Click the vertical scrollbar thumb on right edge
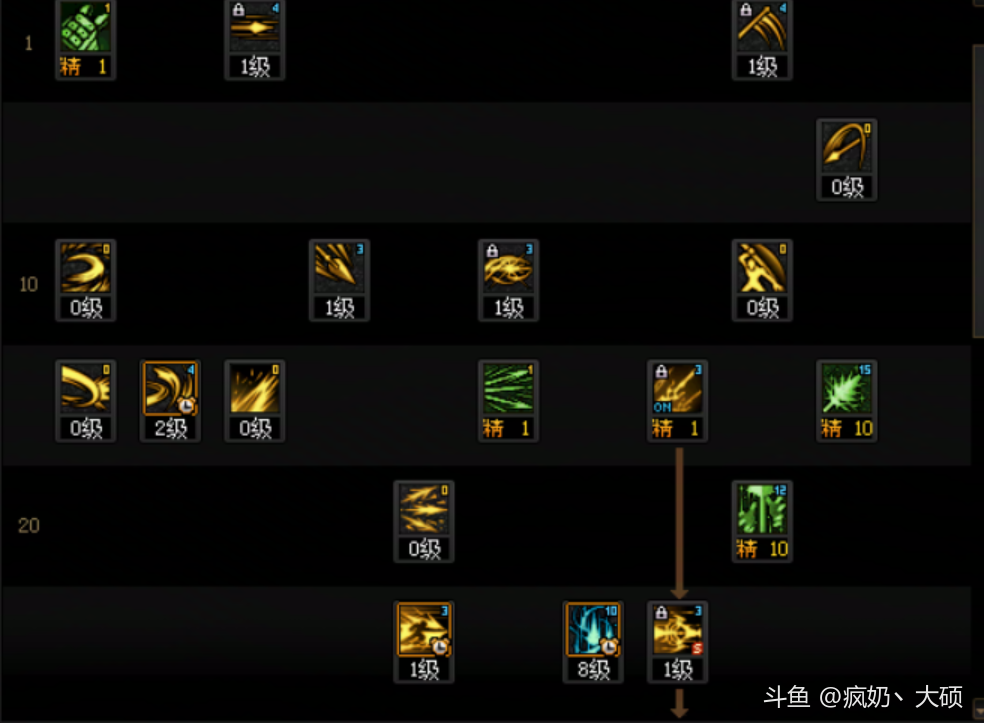 pyautogui.click(x=978, y=191)
